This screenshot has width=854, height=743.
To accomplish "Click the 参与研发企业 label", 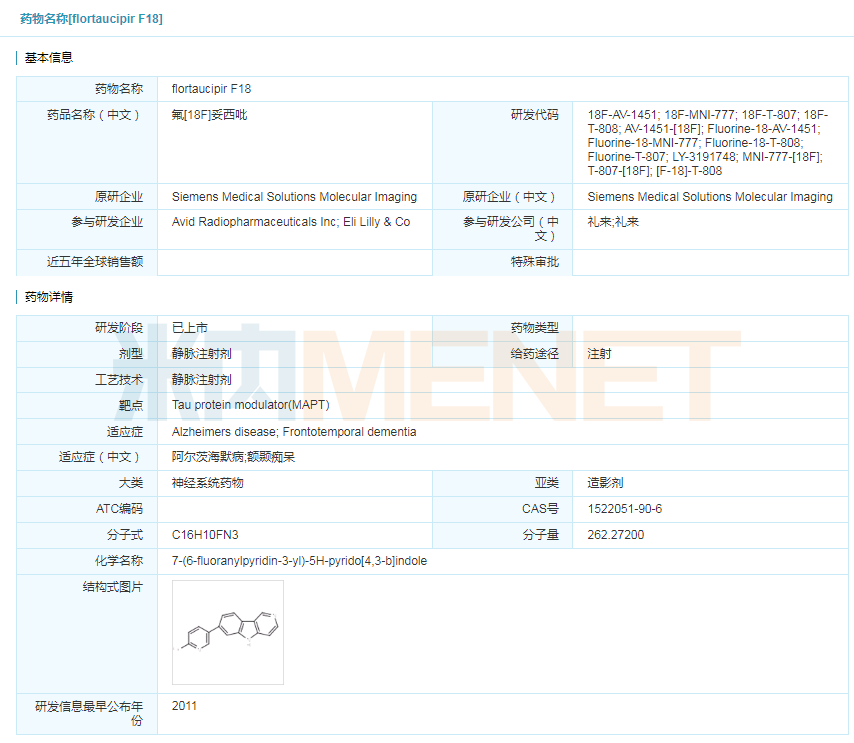I will click(107, 222).
